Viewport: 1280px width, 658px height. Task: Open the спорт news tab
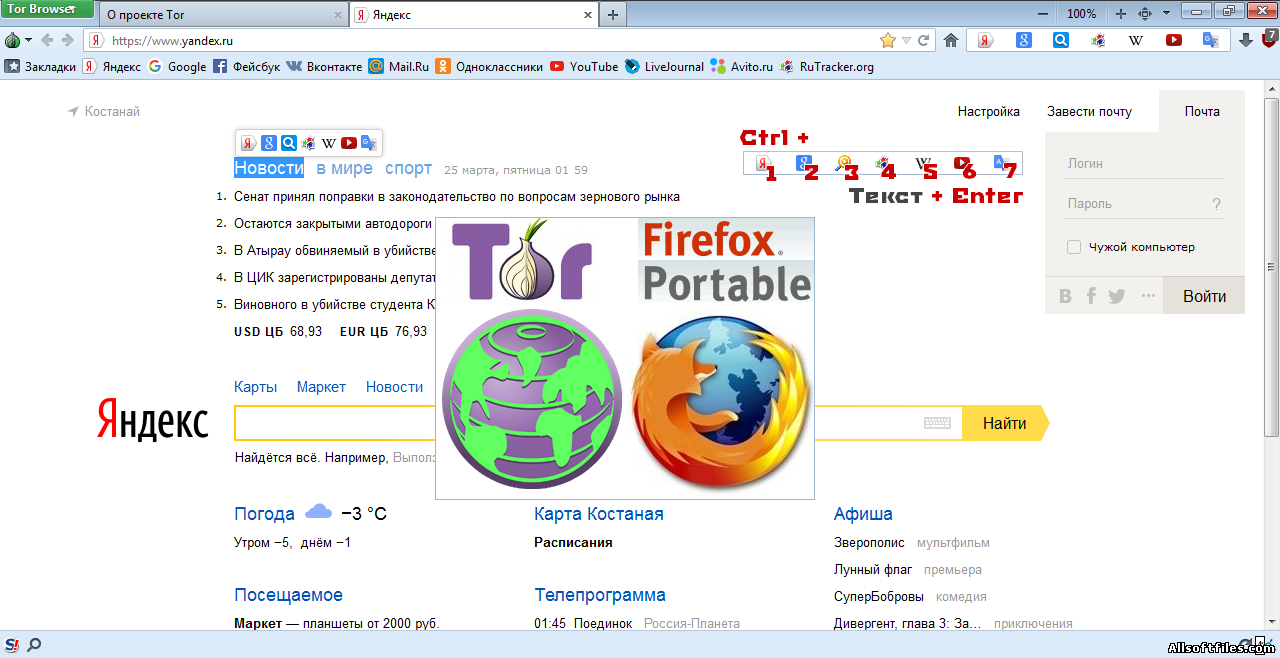click(408, 169)
